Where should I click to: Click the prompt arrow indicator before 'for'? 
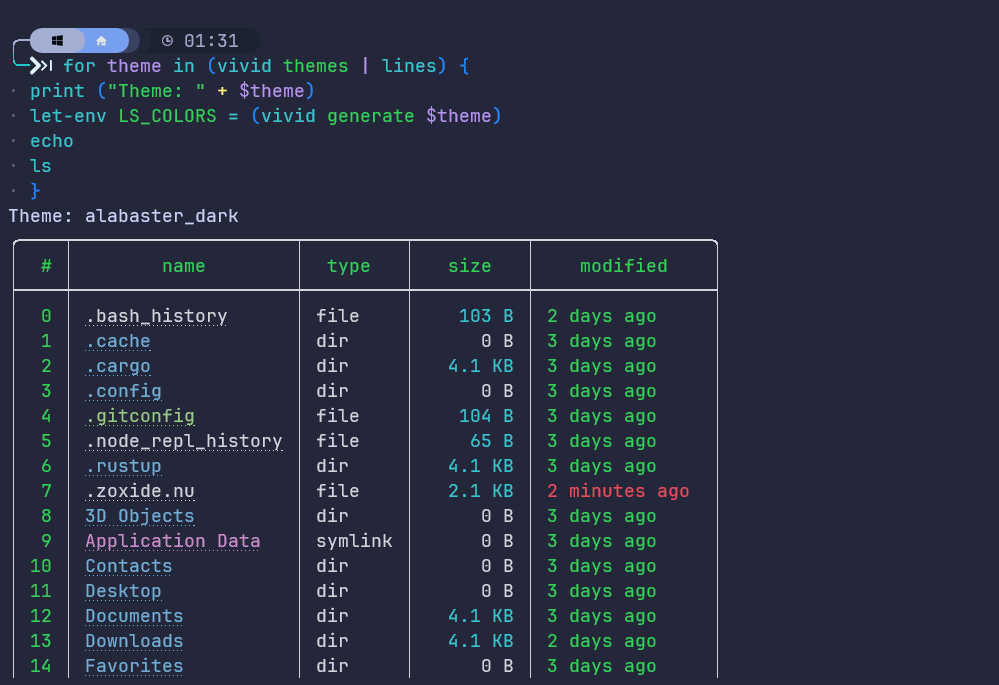(41, 66)
